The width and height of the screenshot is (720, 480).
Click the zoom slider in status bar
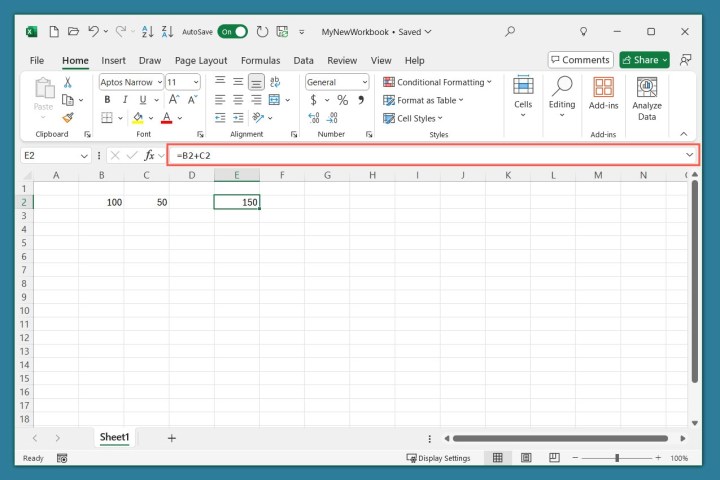pos(617,458)
